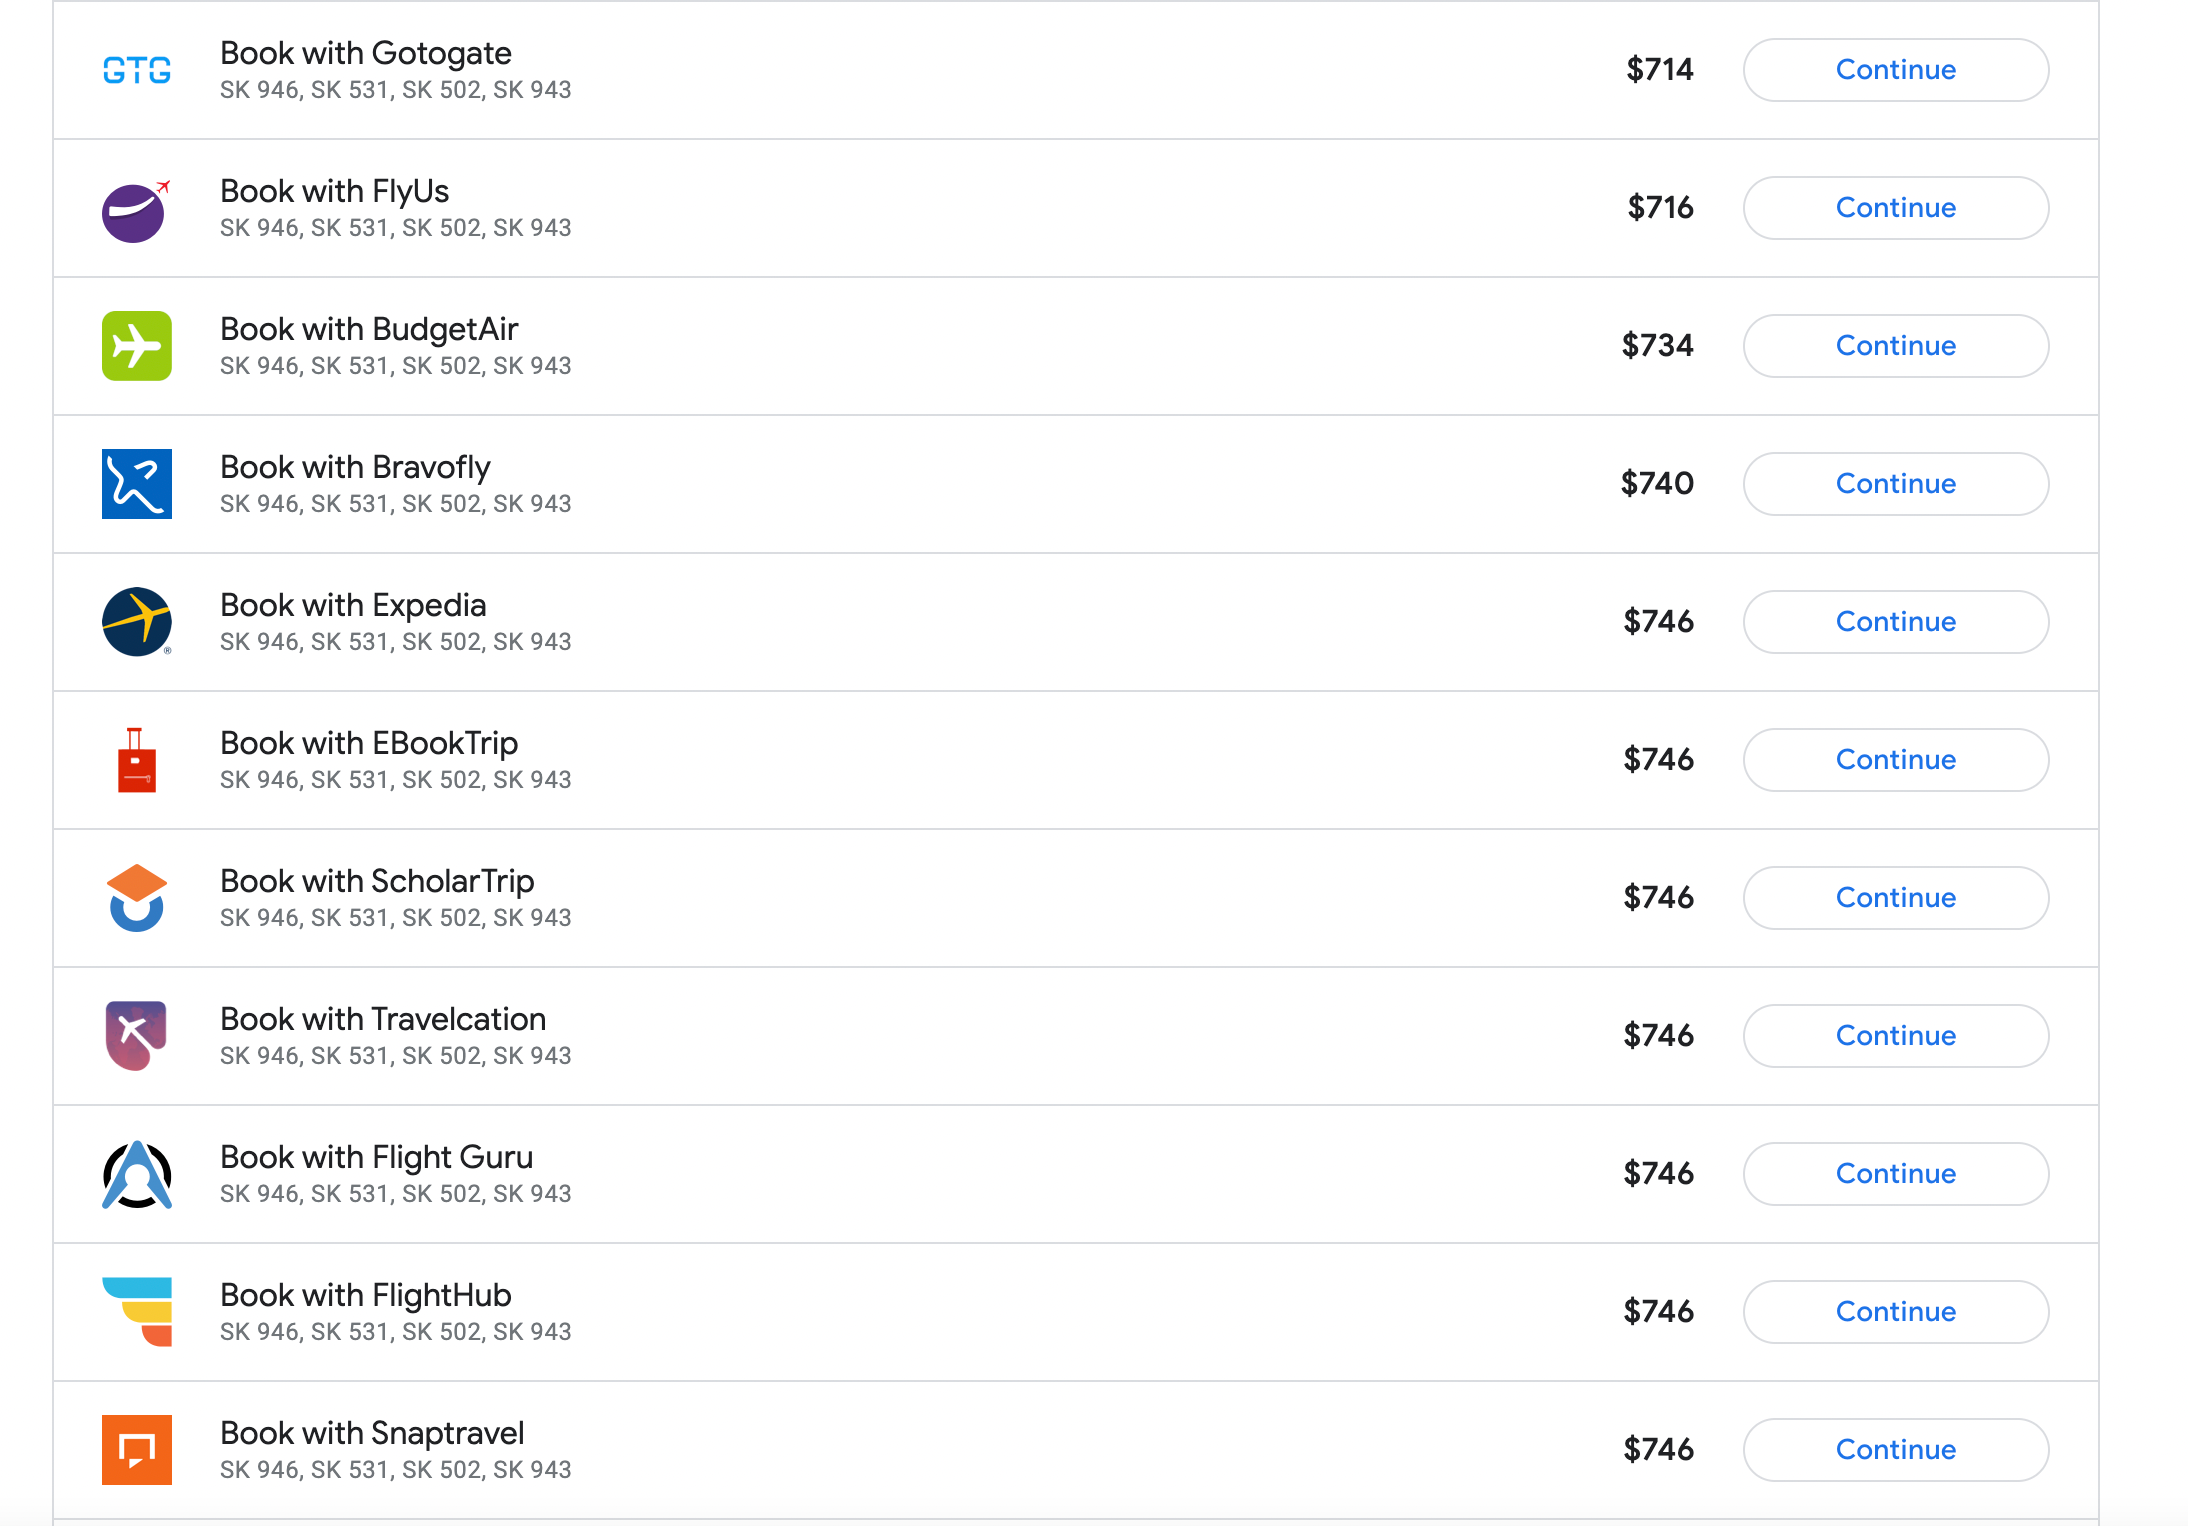Click the blue Bravofly logo icon
The width and height of the screenshot is (2188, 1526).
(137, 484)
